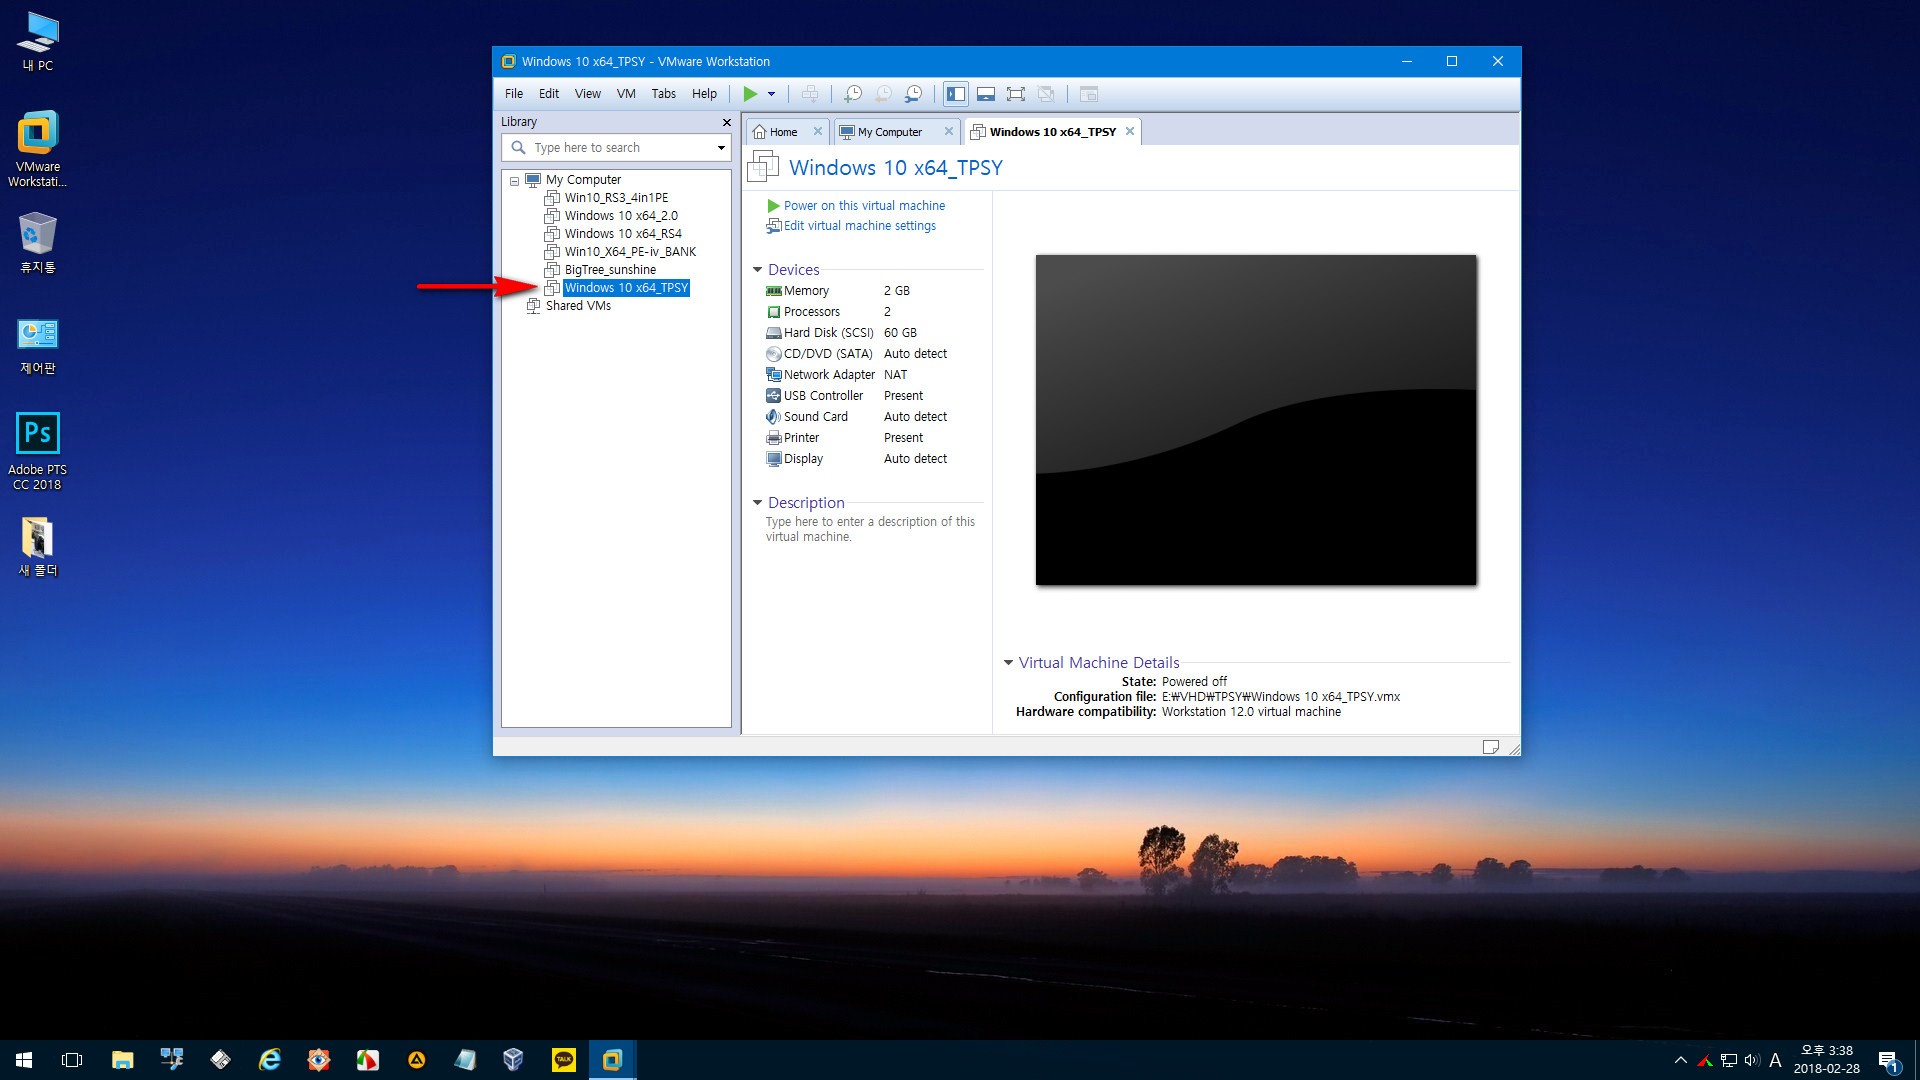Select Win10_RS3_4in1PE virtual machine
Viewport: 1920px width, 1080px height.
coord(616,198)
